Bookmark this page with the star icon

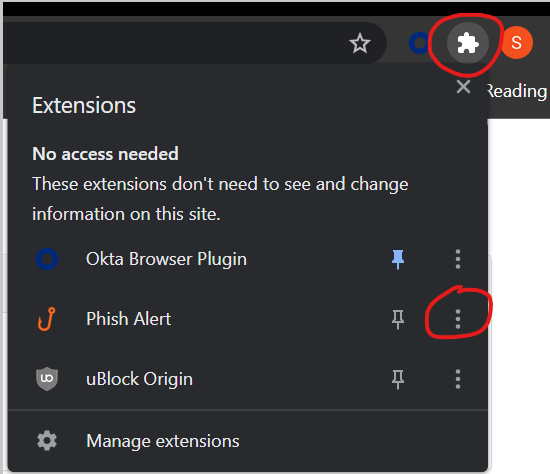[360, 43]
